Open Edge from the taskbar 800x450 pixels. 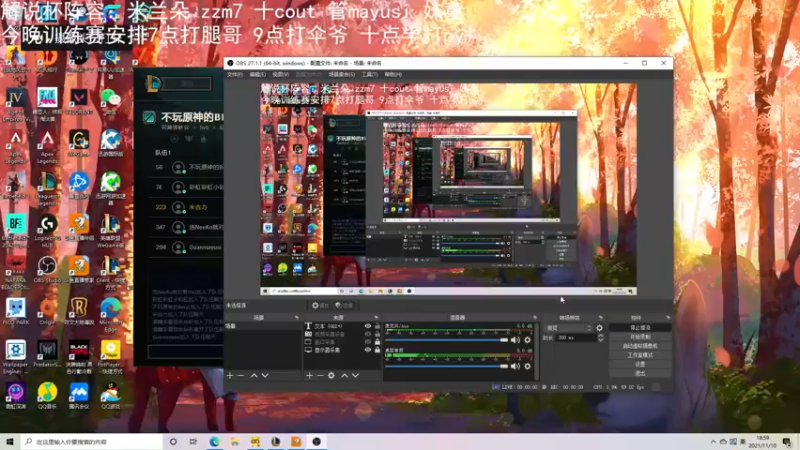tap(214, 441)
